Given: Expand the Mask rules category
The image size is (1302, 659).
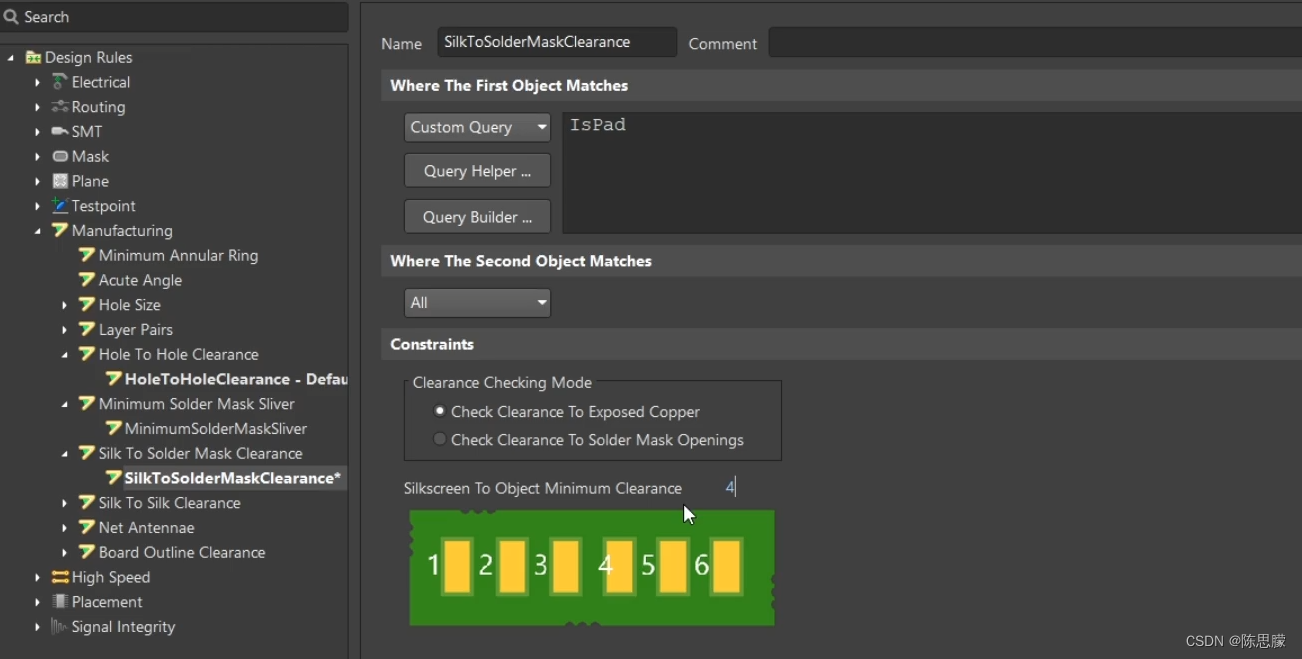Looking at the screenshot, I should (x=38, y=156).
